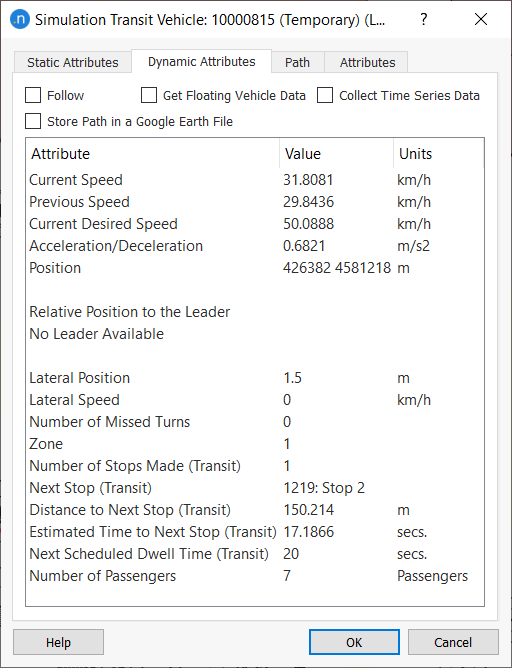This screenshot has width=512, height=668.
Task: Click the Aimsun app icon in title bar
Action: tap(20, 20)
